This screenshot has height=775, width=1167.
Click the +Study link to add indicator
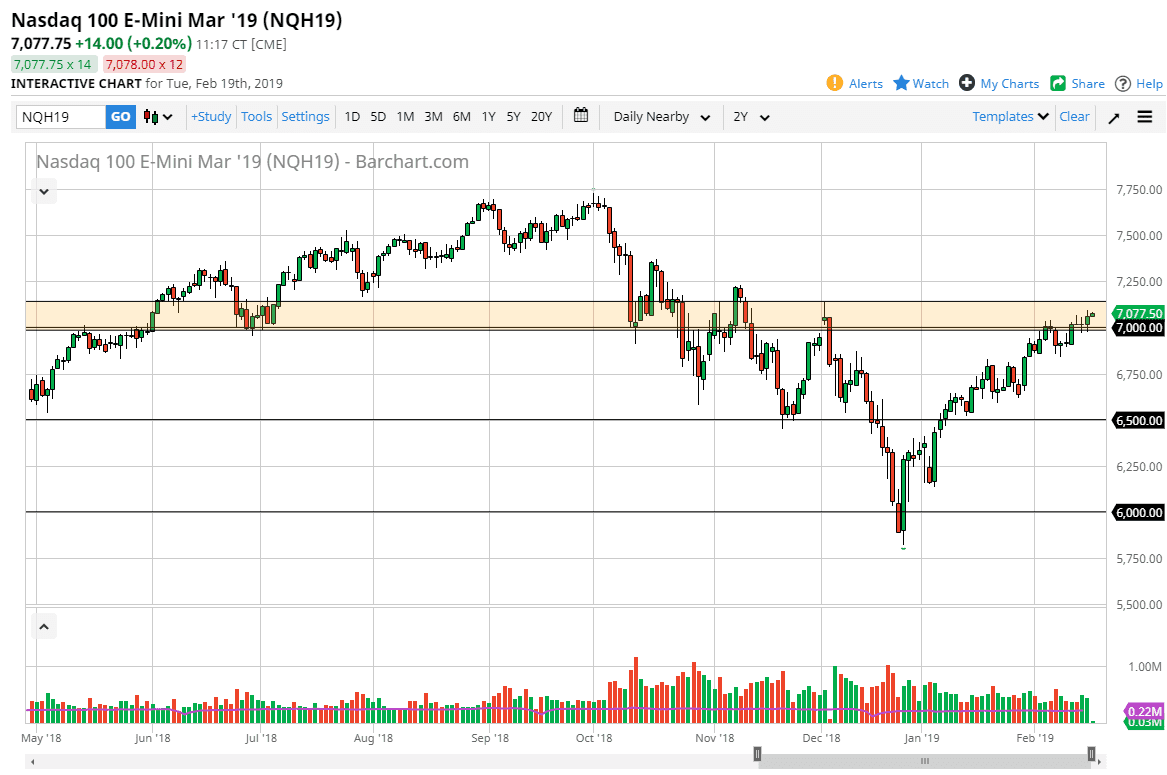click(211, 116)
